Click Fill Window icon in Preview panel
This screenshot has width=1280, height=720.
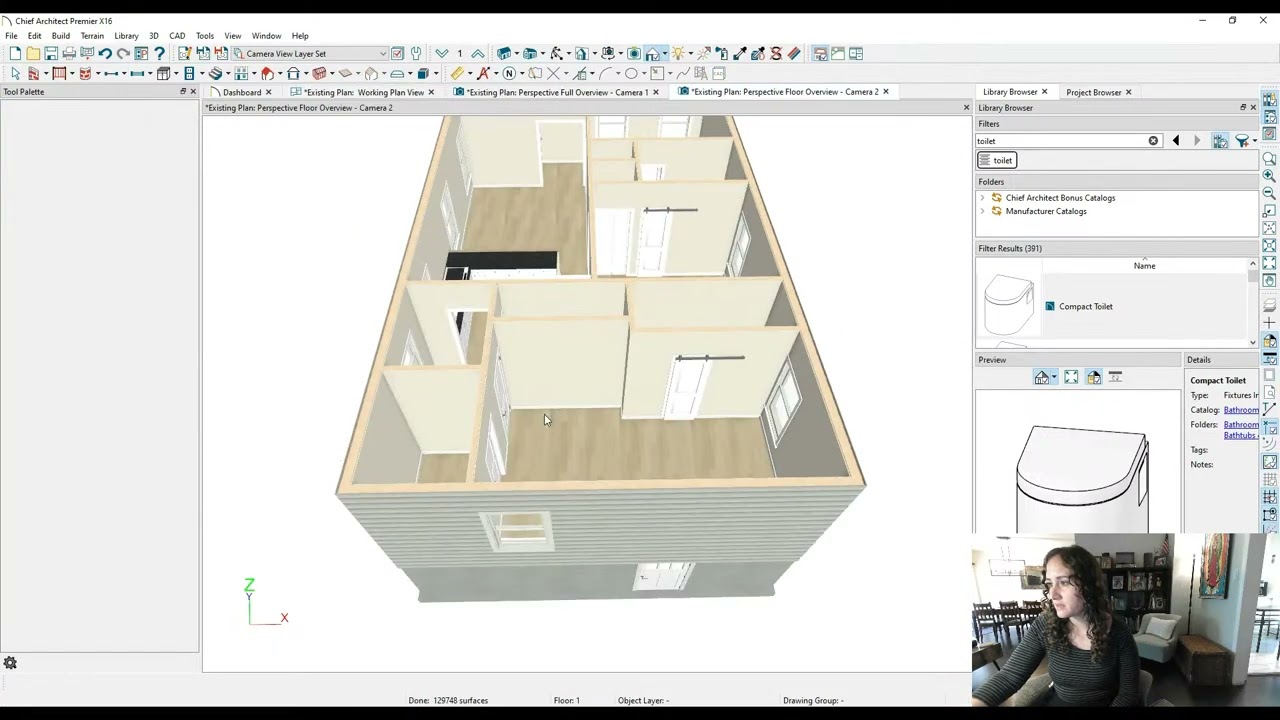click(x=1071, y=377)
